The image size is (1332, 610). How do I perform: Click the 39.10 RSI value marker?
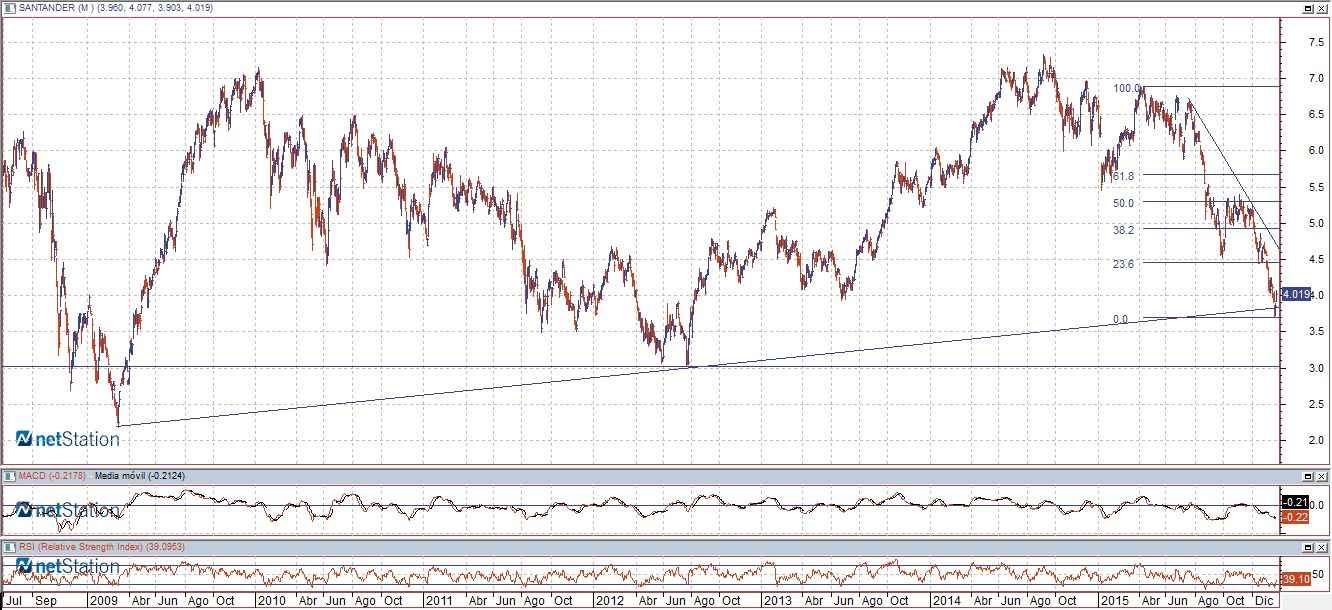[1295, 579]
